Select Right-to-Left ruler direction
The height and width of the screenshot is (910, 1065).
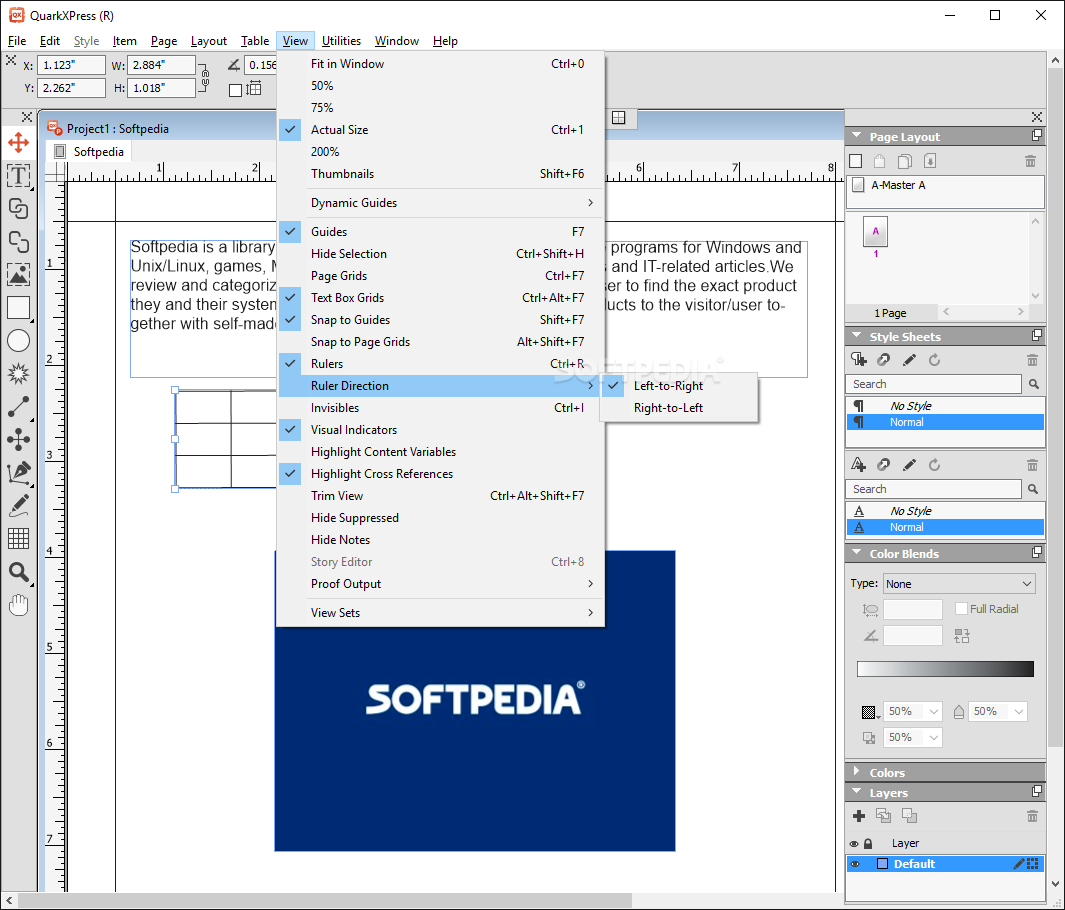click(x=679, y=408)
